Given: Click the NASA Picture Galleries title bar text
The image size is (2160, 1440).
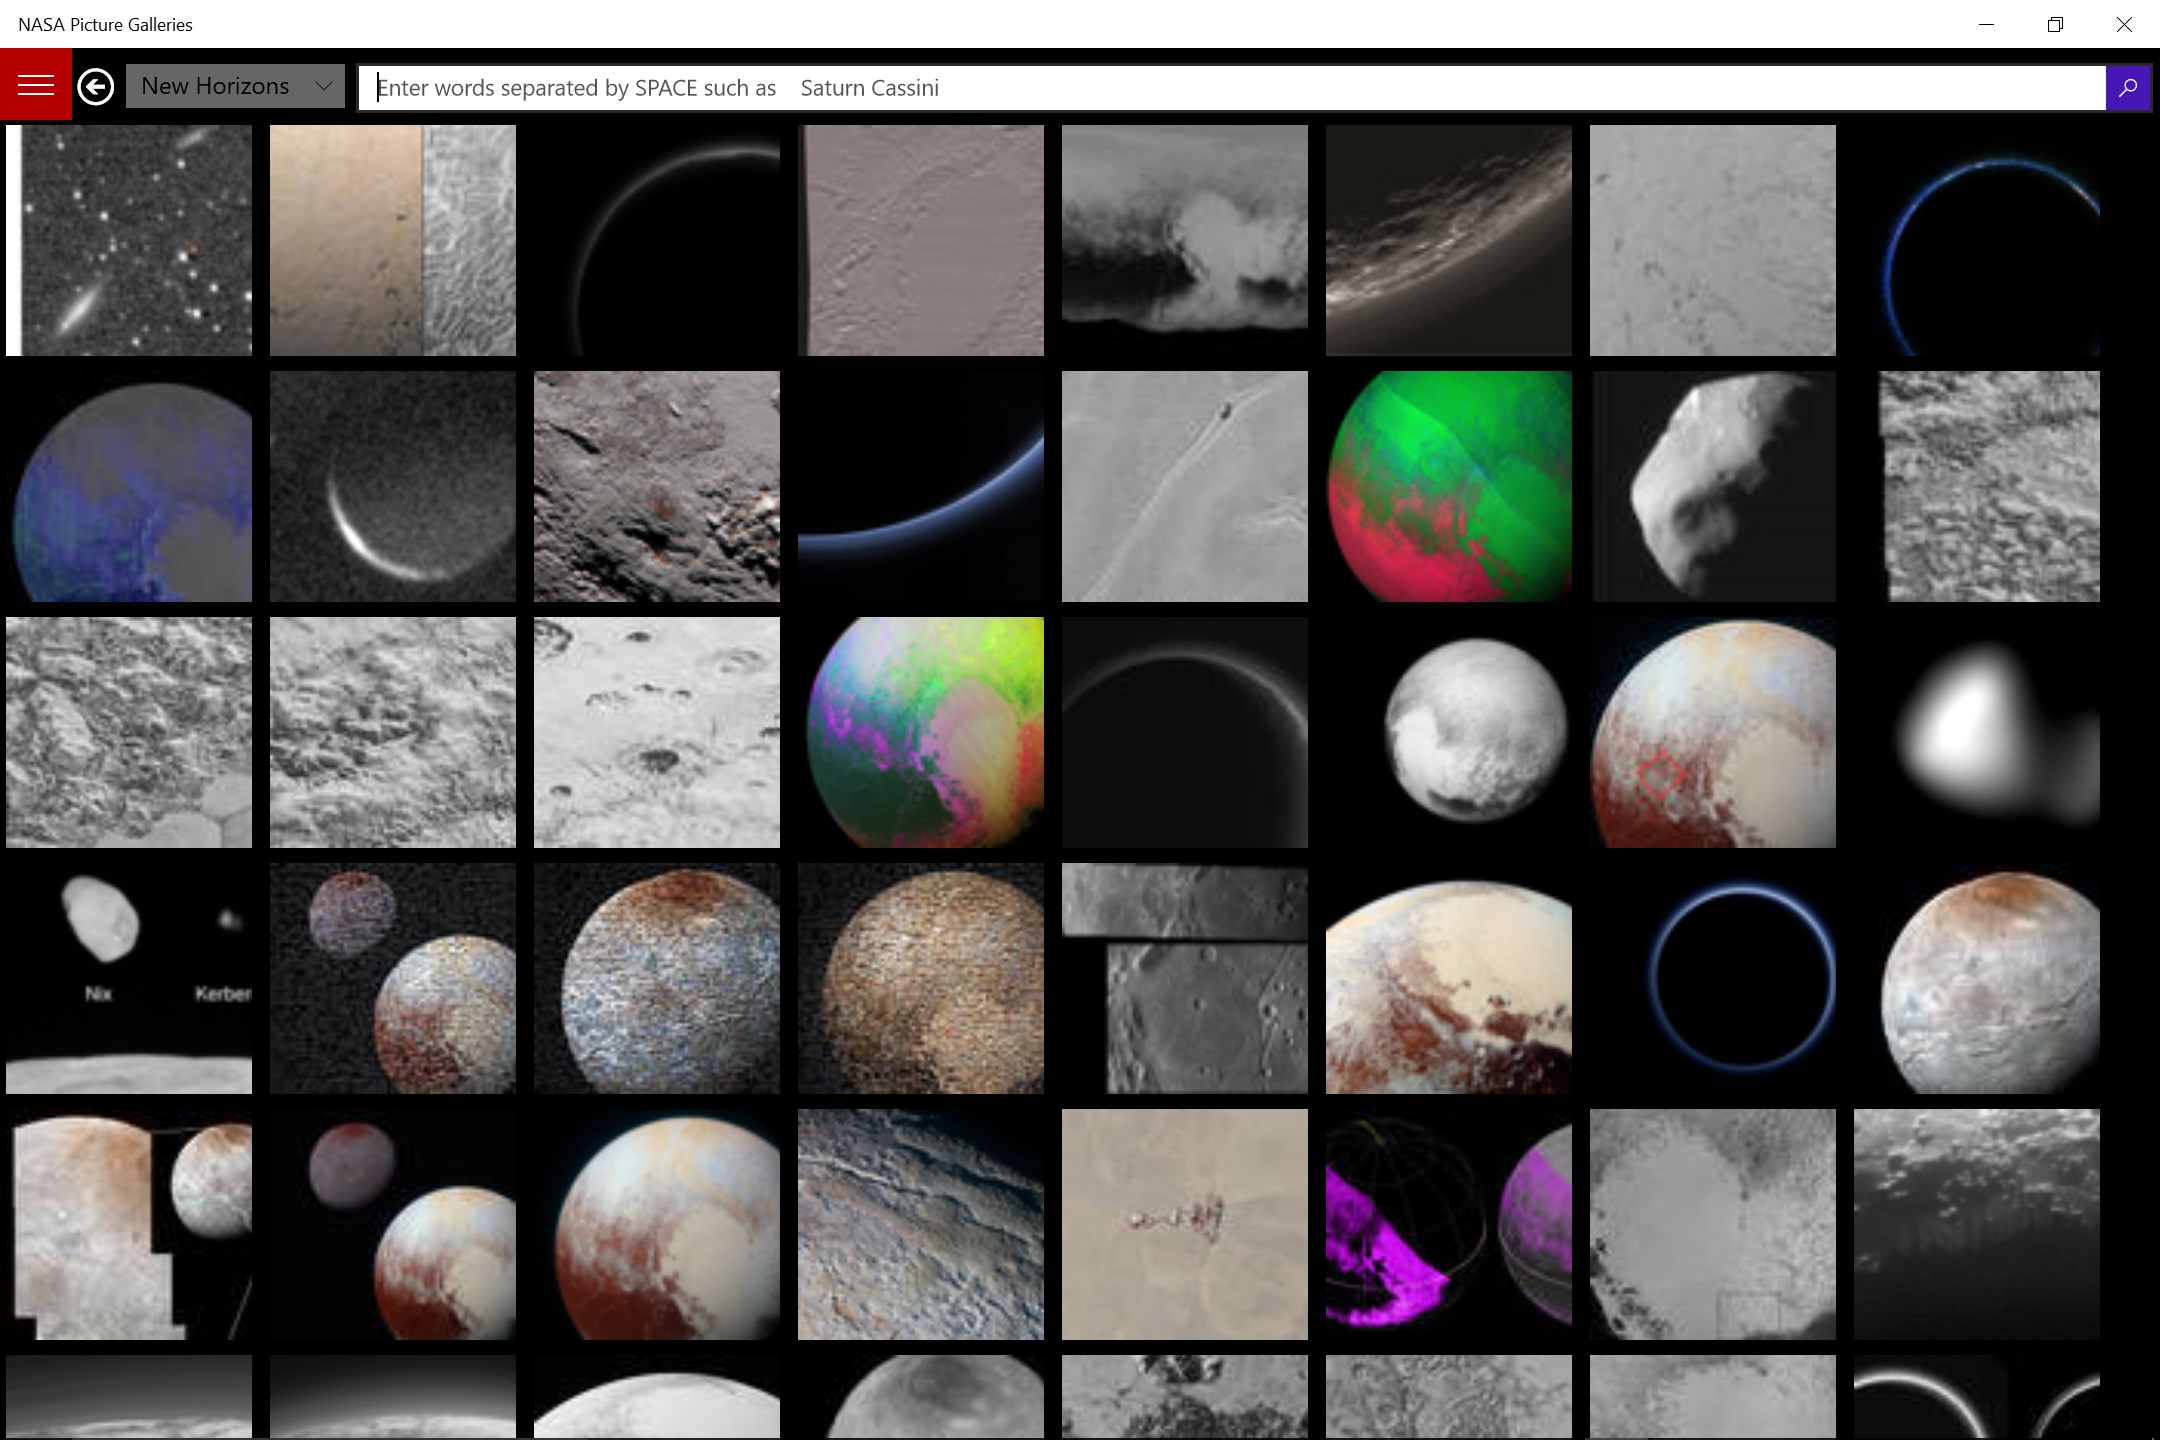Looking at the screenshot, I should (104, 24).
